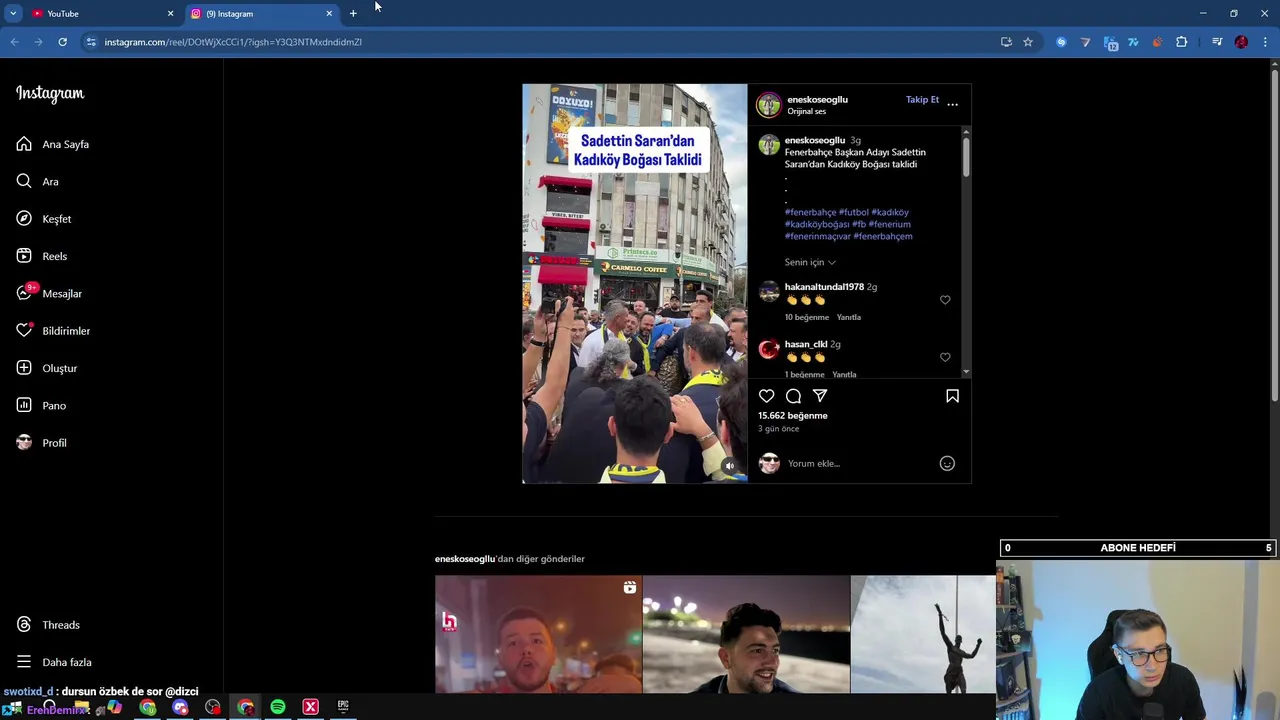Expand Senin için comment sort

810,262
